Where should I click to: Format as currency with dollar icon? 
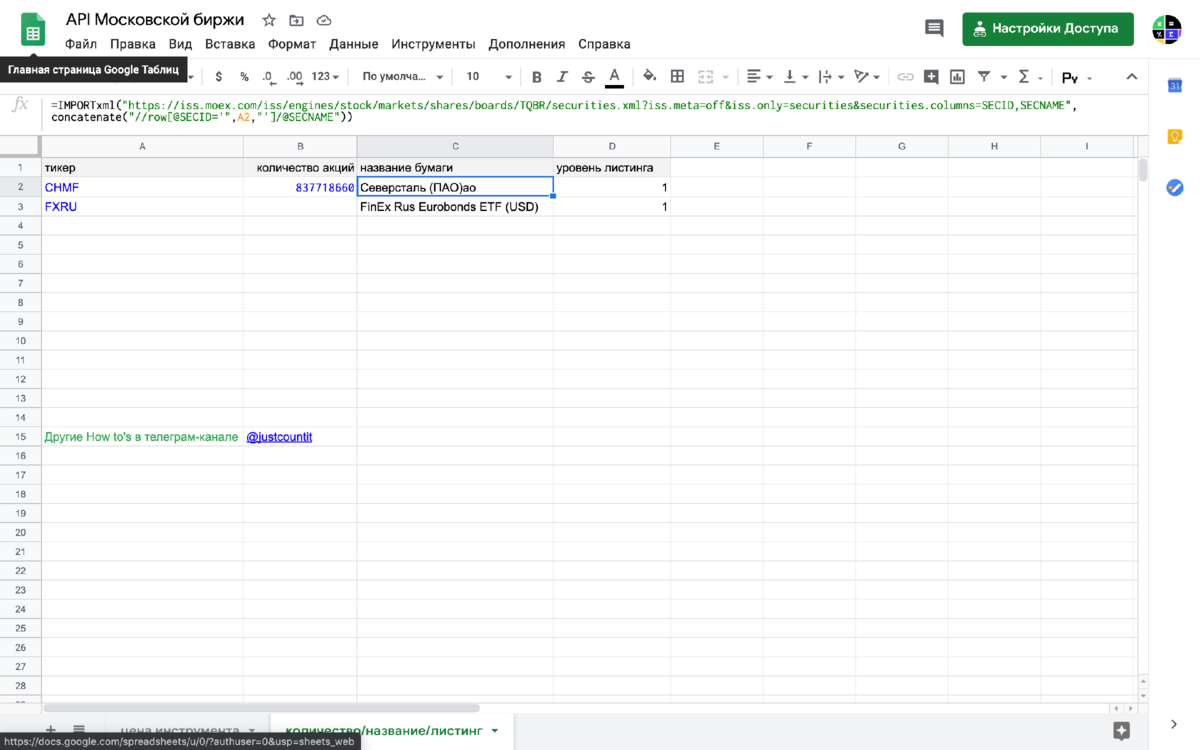coord(219,77)
